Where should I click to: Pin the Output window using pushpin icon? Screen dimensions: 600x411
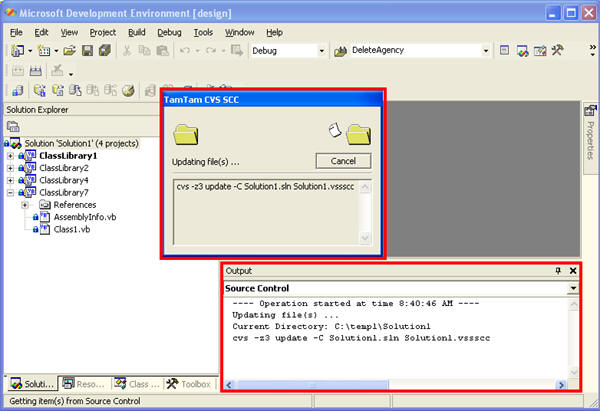(558, 271)
